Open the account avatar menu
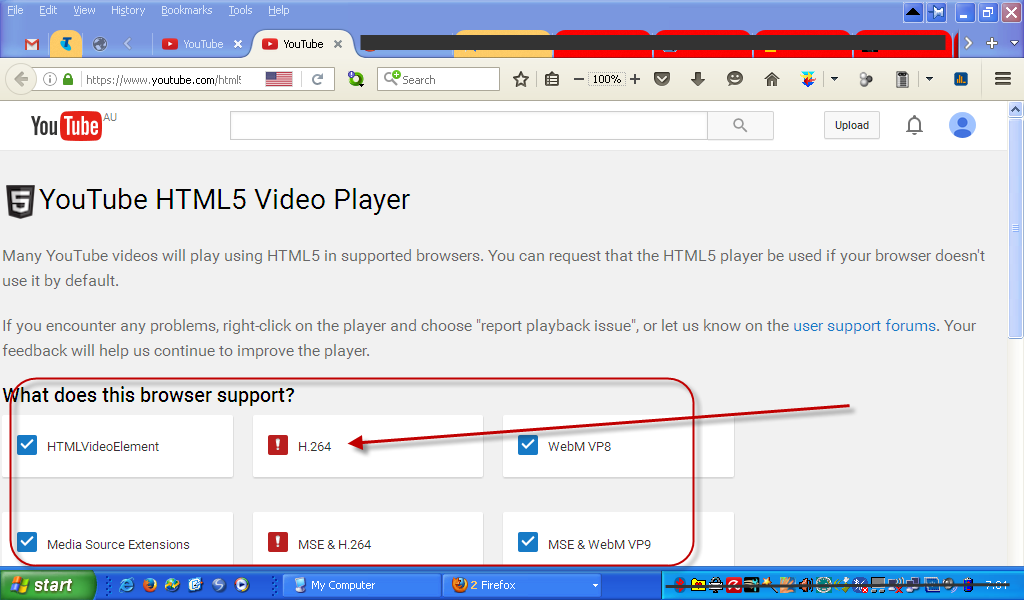 pos(962,125)
